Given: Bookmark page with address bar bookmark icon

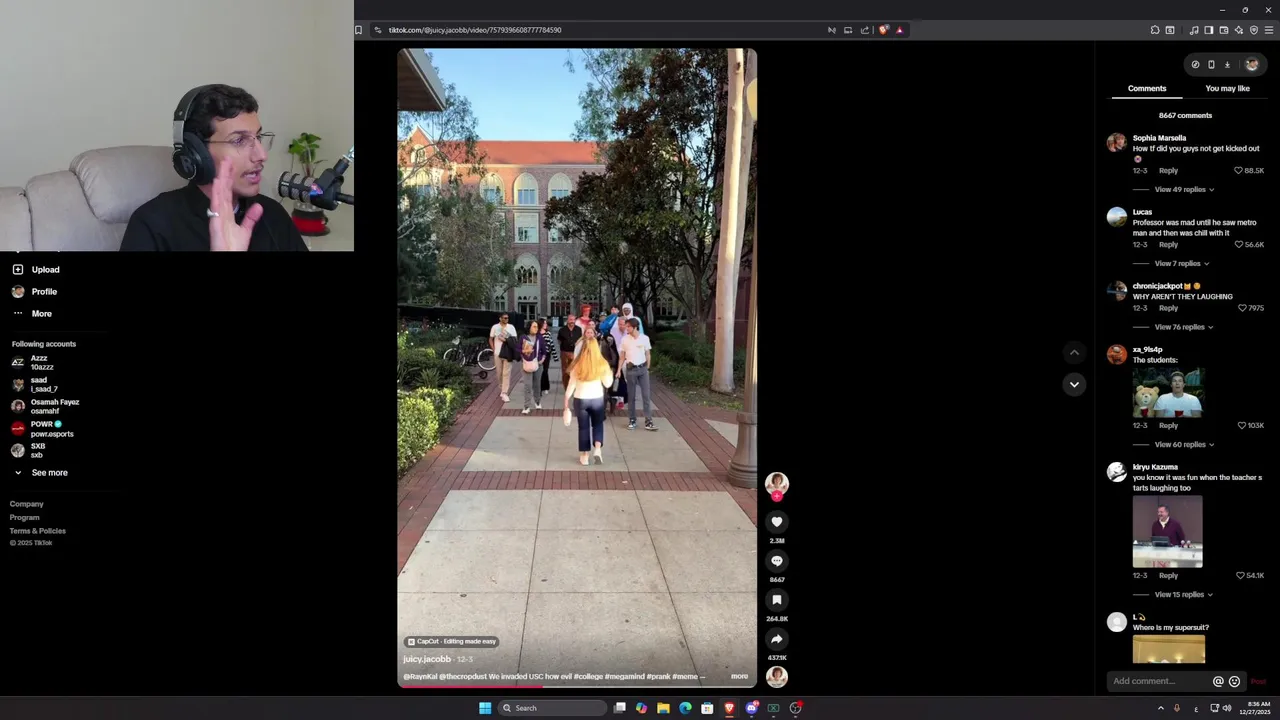Looking at the screenshot, I should click(358, 30).
